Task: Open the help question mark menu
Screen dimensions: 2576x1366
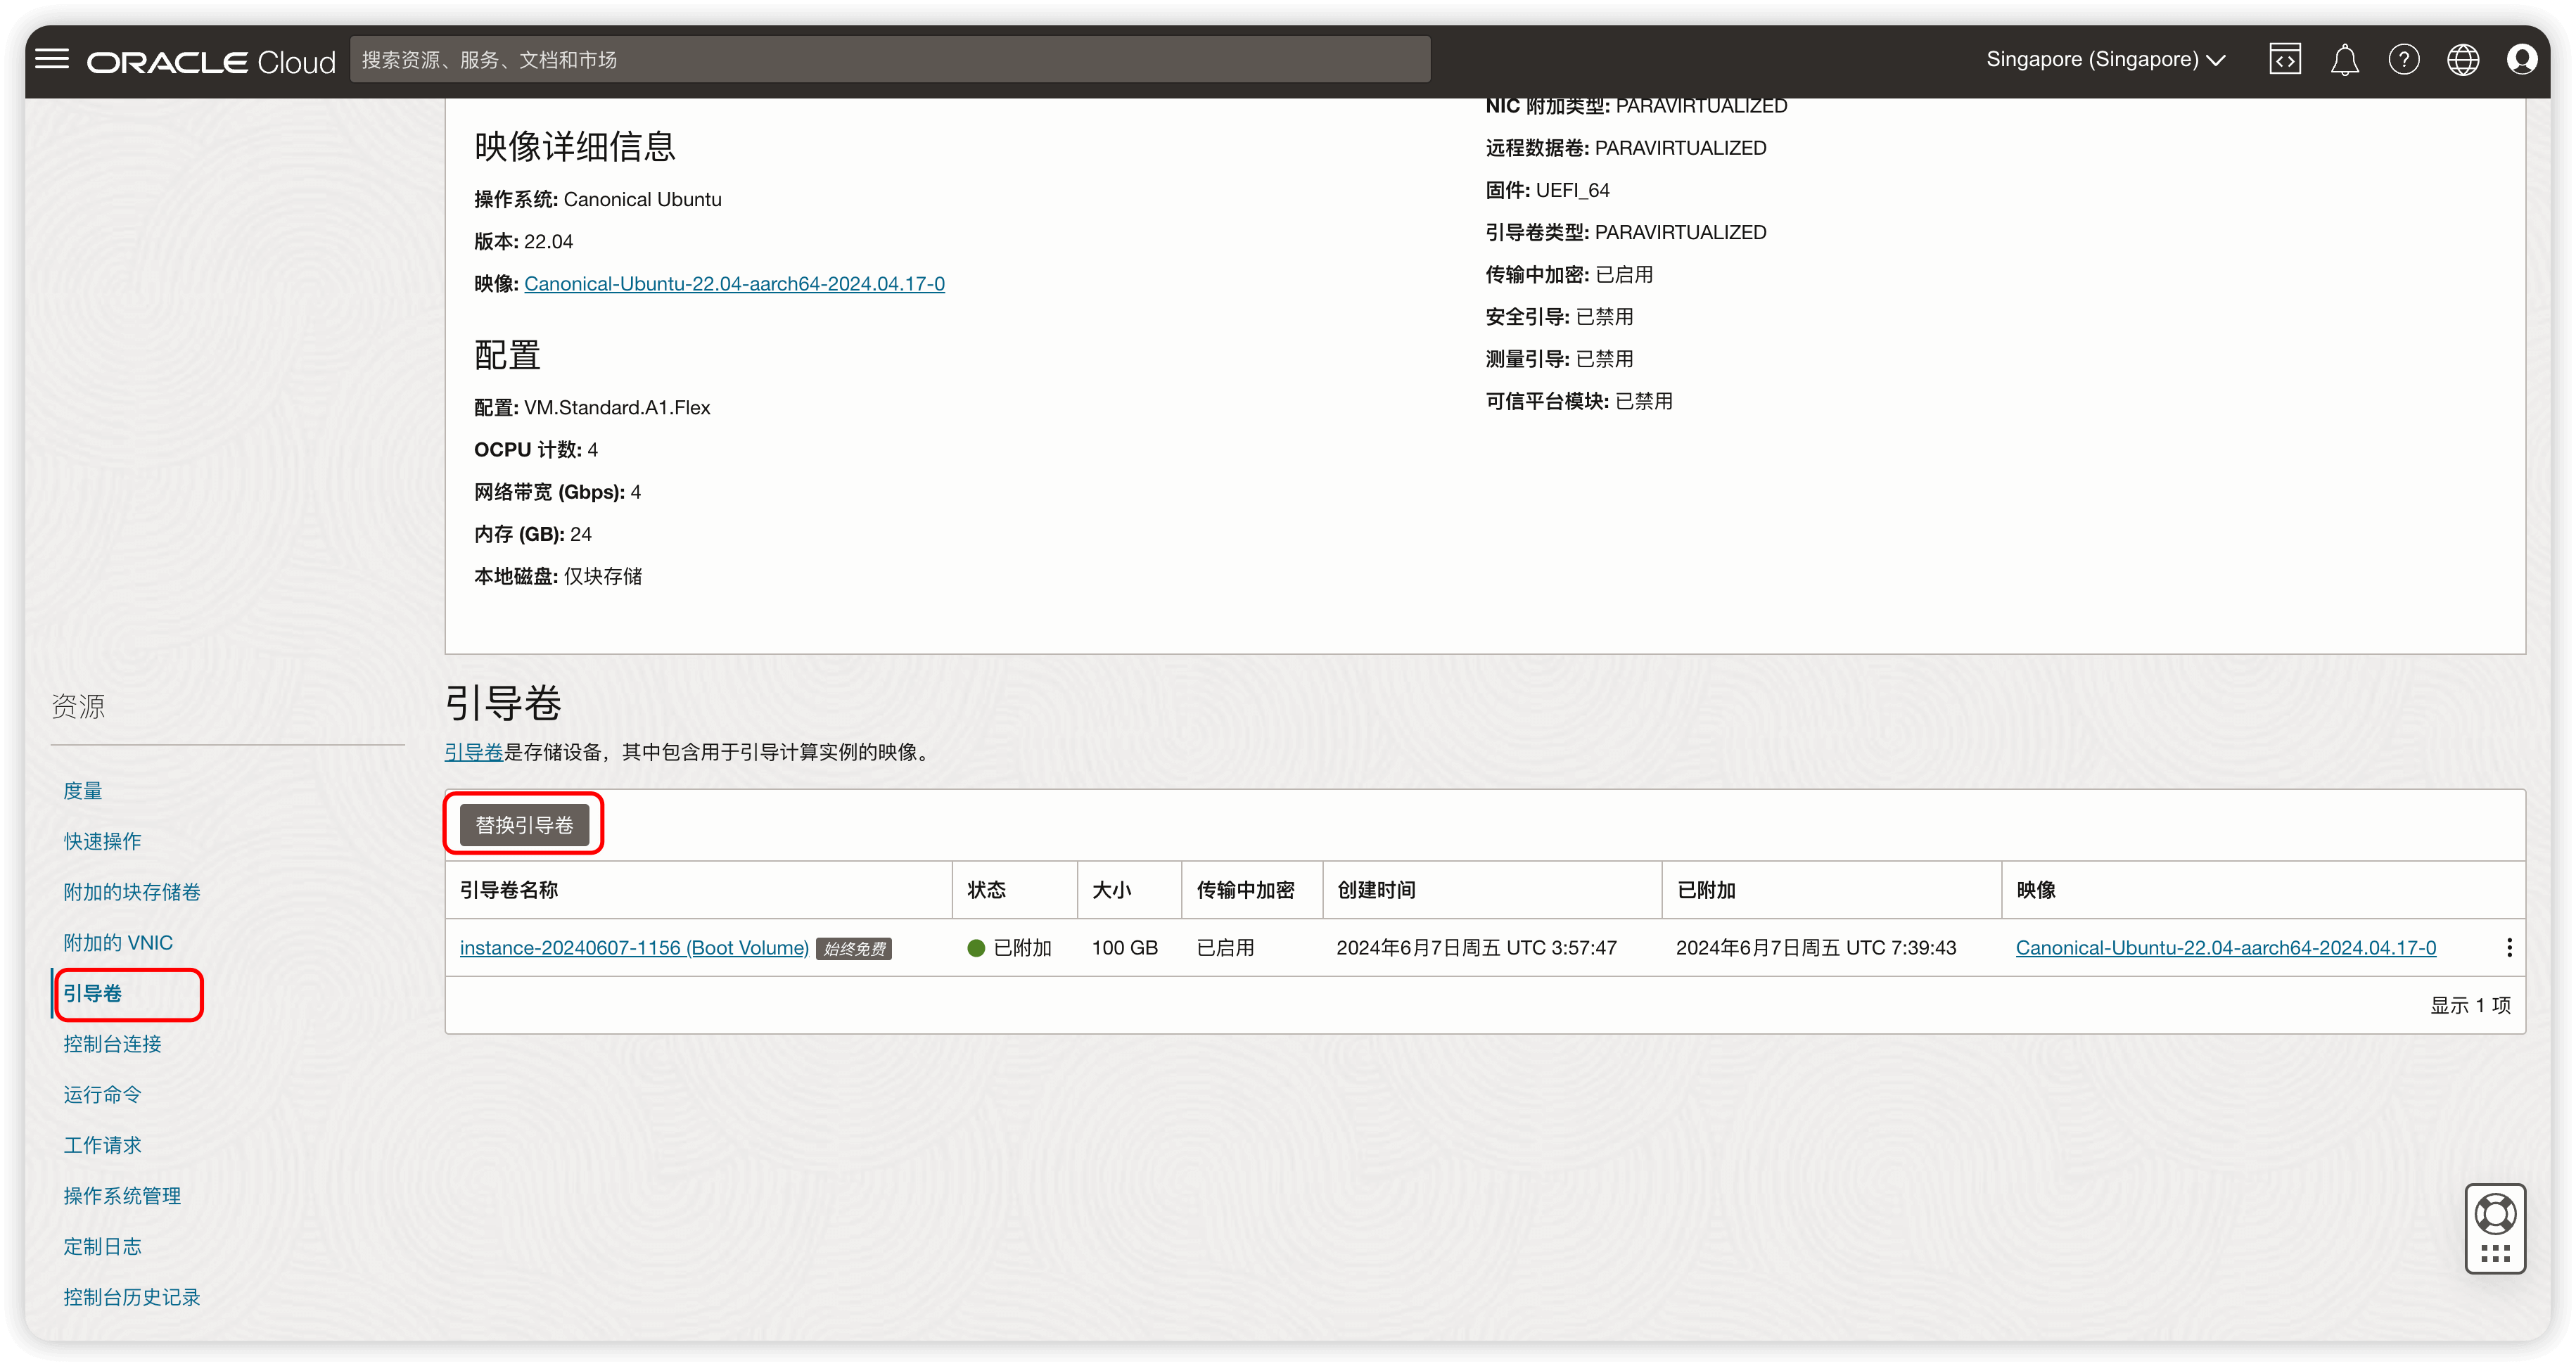Action: [2404, 60]
